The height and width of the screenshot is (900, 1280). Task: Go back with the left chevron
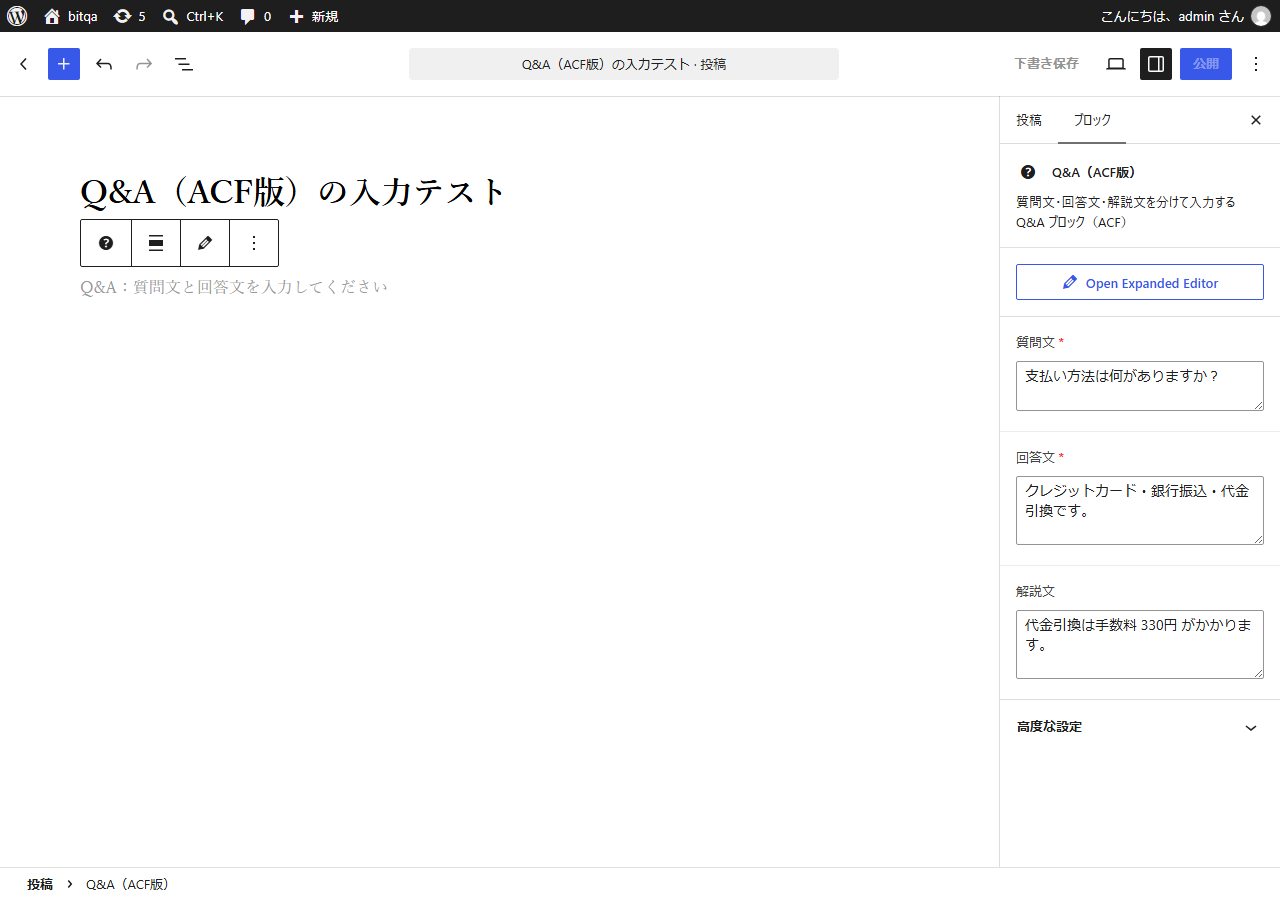tap(24, 64)
